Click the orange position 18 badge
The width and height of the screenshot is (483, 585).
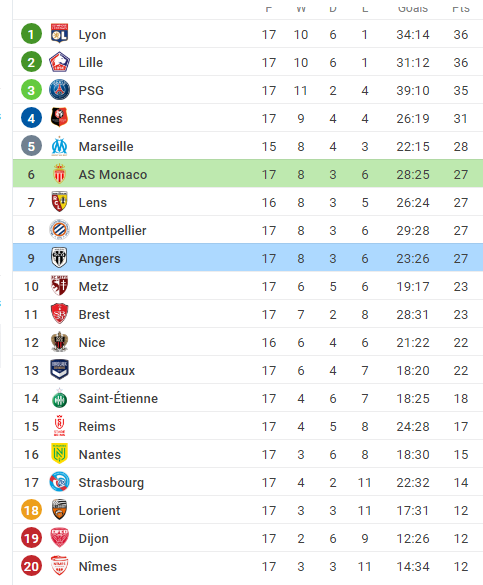(31, 510)
